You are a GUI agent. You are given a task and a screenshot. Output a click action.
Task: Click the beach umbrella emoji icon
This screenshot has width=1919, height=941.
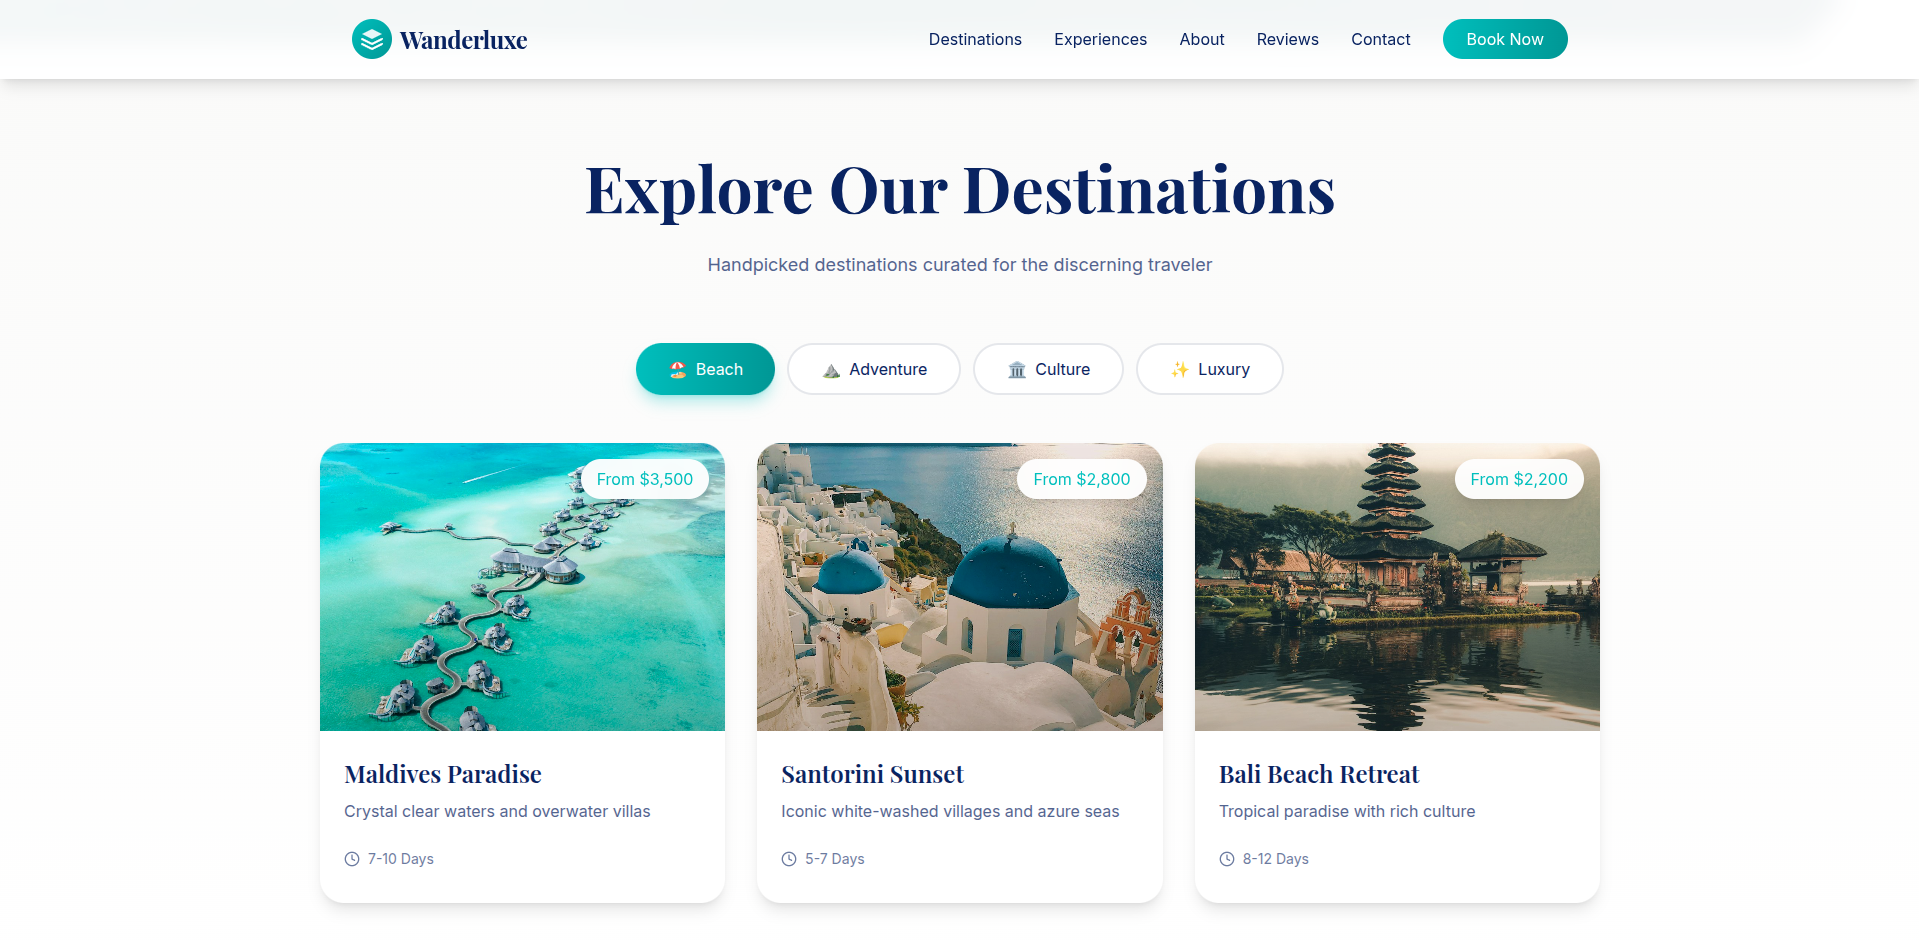click(x=678, y=369)
